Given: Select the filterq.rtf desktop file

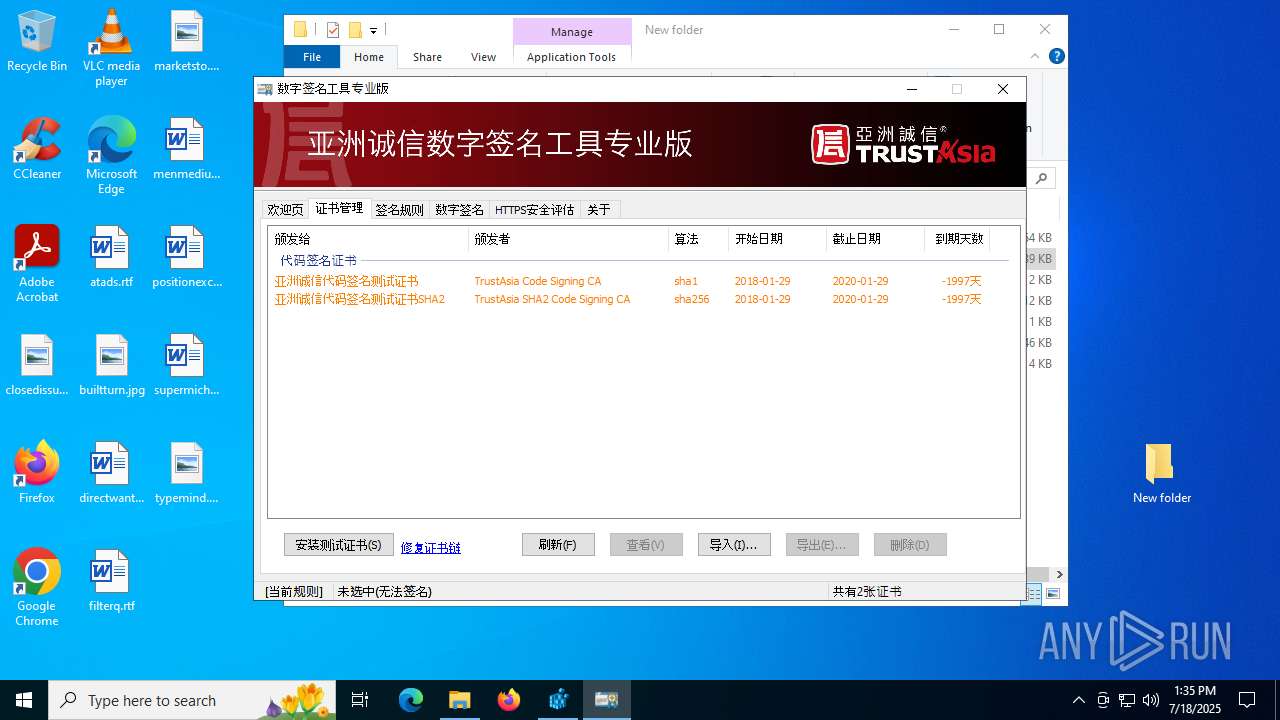Looking at the screenshot, I should click(111, 581).
